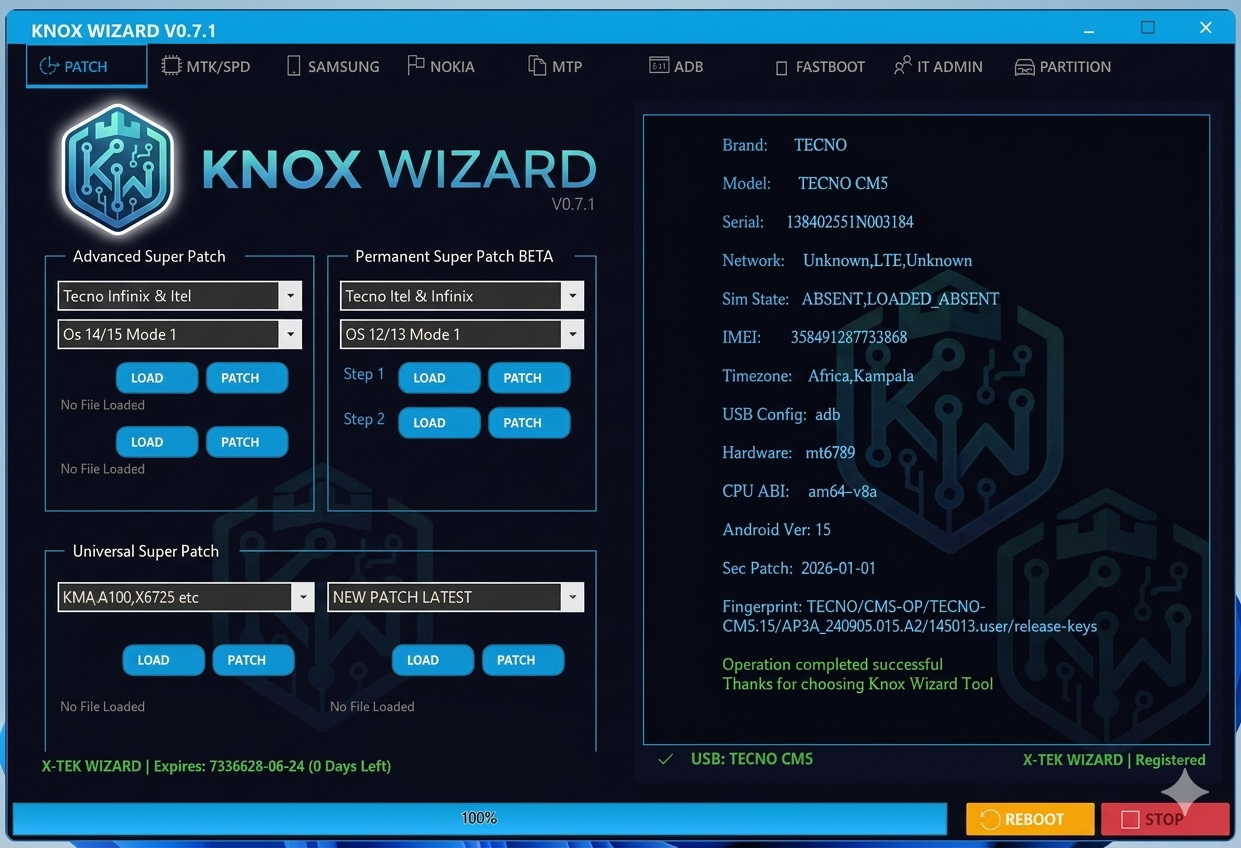Screen dimensions: 1241x848
Task: Click the flag icon beside NOKIA
Action: click(416, 65)
